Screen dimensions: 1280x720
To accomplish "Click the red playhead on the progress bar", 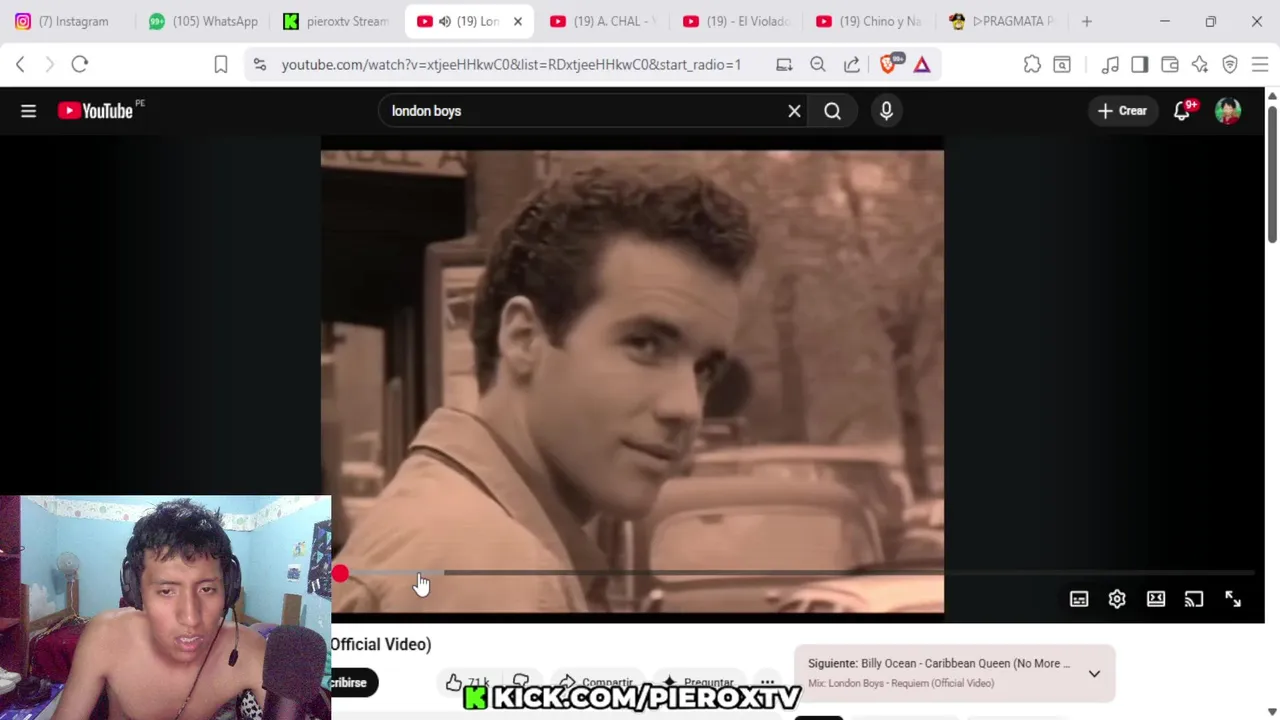I will (341, 574).
